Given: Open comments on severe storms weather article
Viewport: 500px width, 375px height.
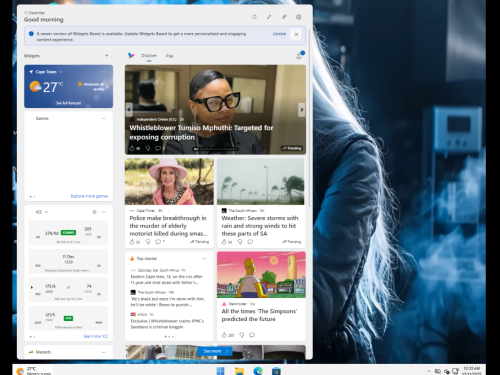Looking at the screenshot, I should [250, 242].
